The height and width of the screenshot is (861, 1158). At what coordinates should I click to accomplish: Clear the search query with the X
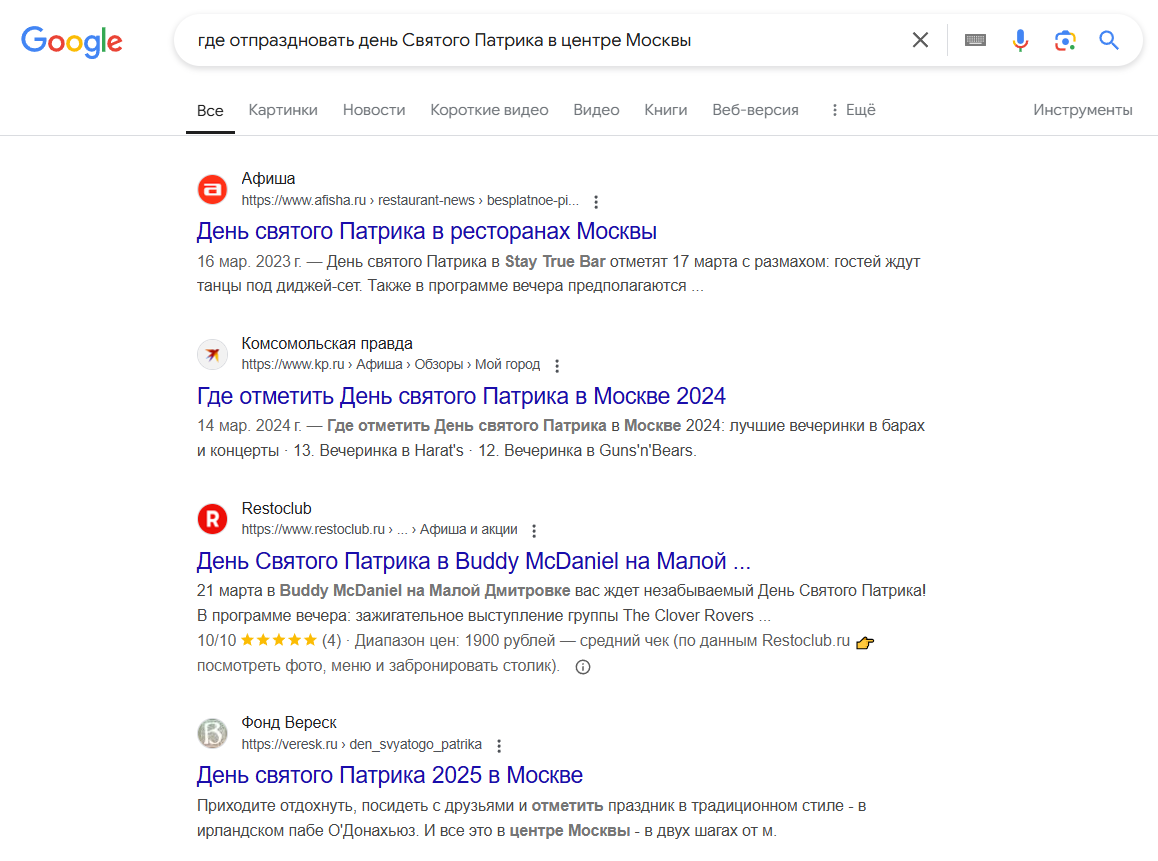point(920,40)
